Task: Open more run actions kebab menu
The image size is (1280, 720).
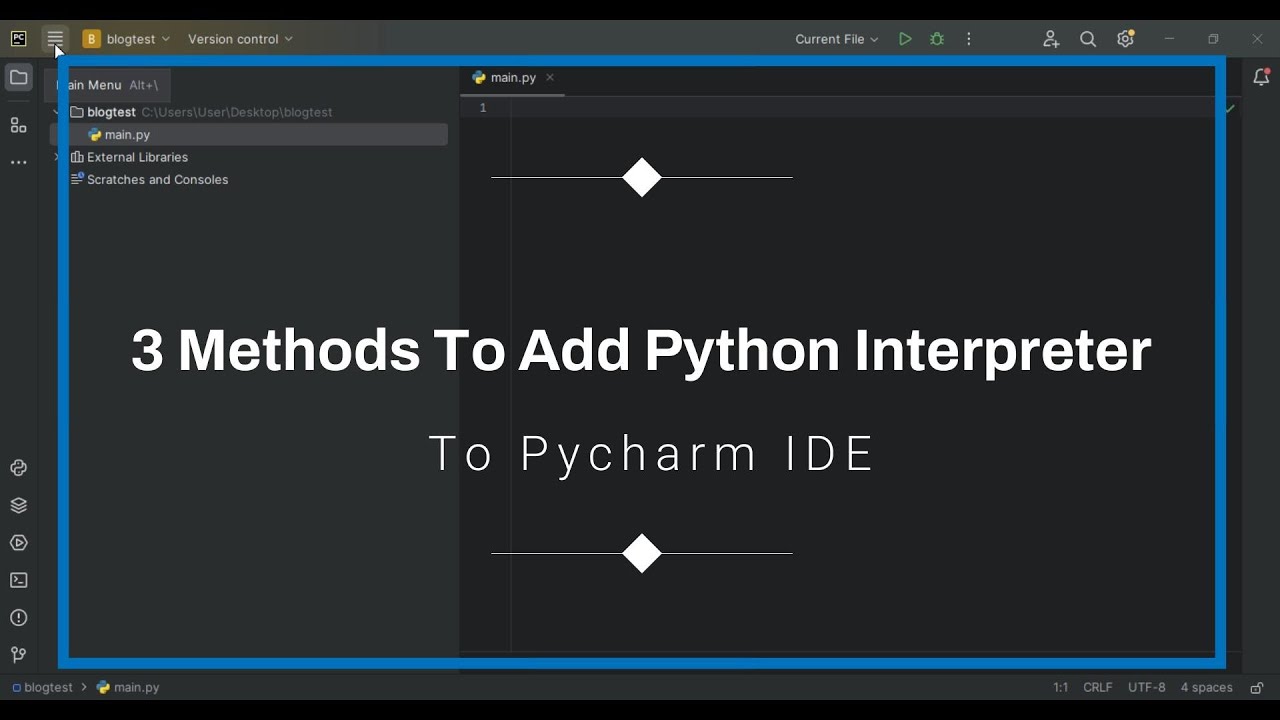Action: click(968, 39)
